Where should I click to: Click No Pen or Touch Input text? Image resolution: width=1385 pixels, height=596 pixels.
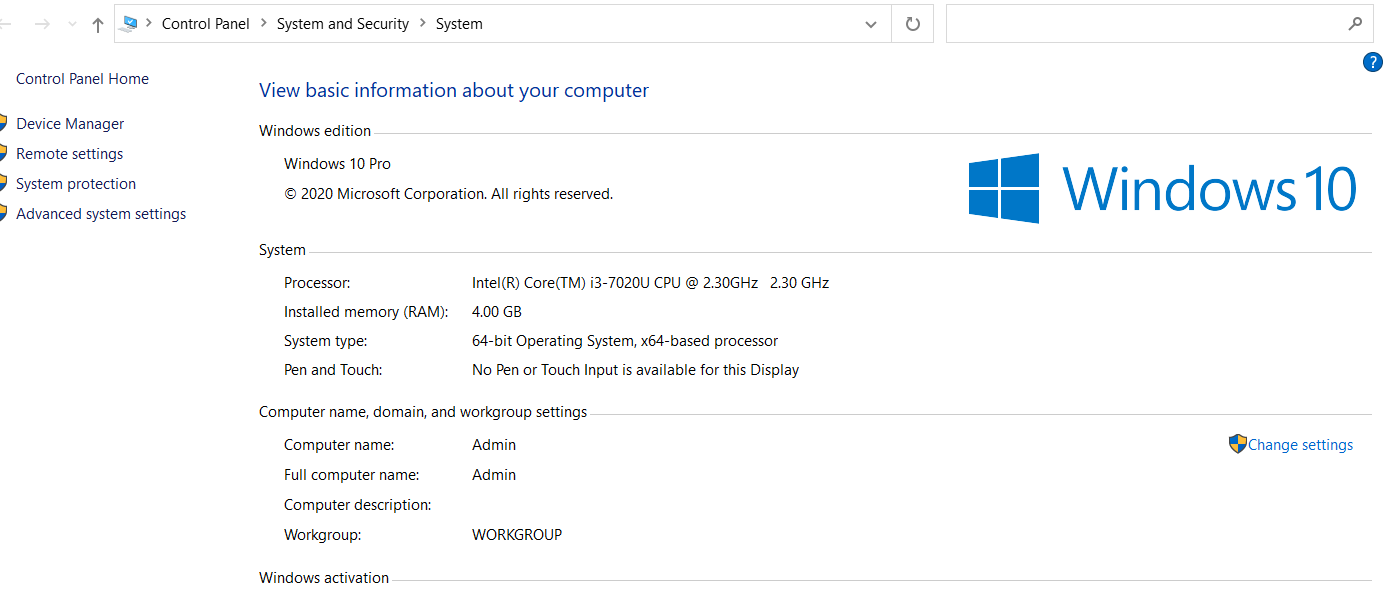(635, 370)
